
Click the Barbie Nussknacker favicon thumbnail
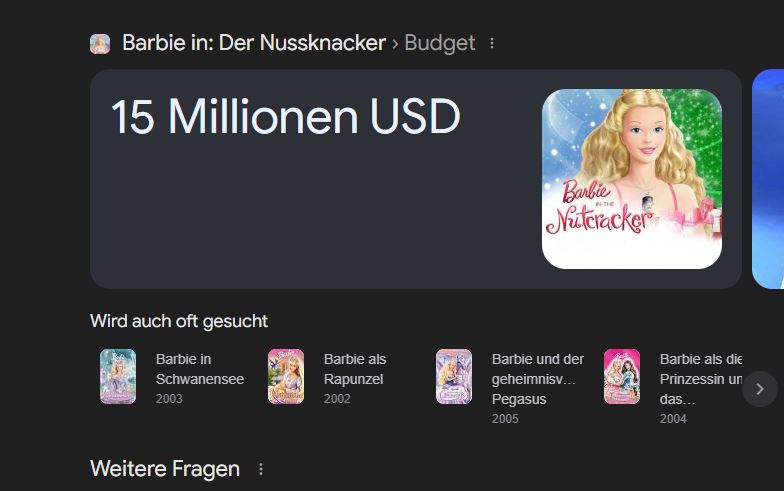[x=100, y=44]
